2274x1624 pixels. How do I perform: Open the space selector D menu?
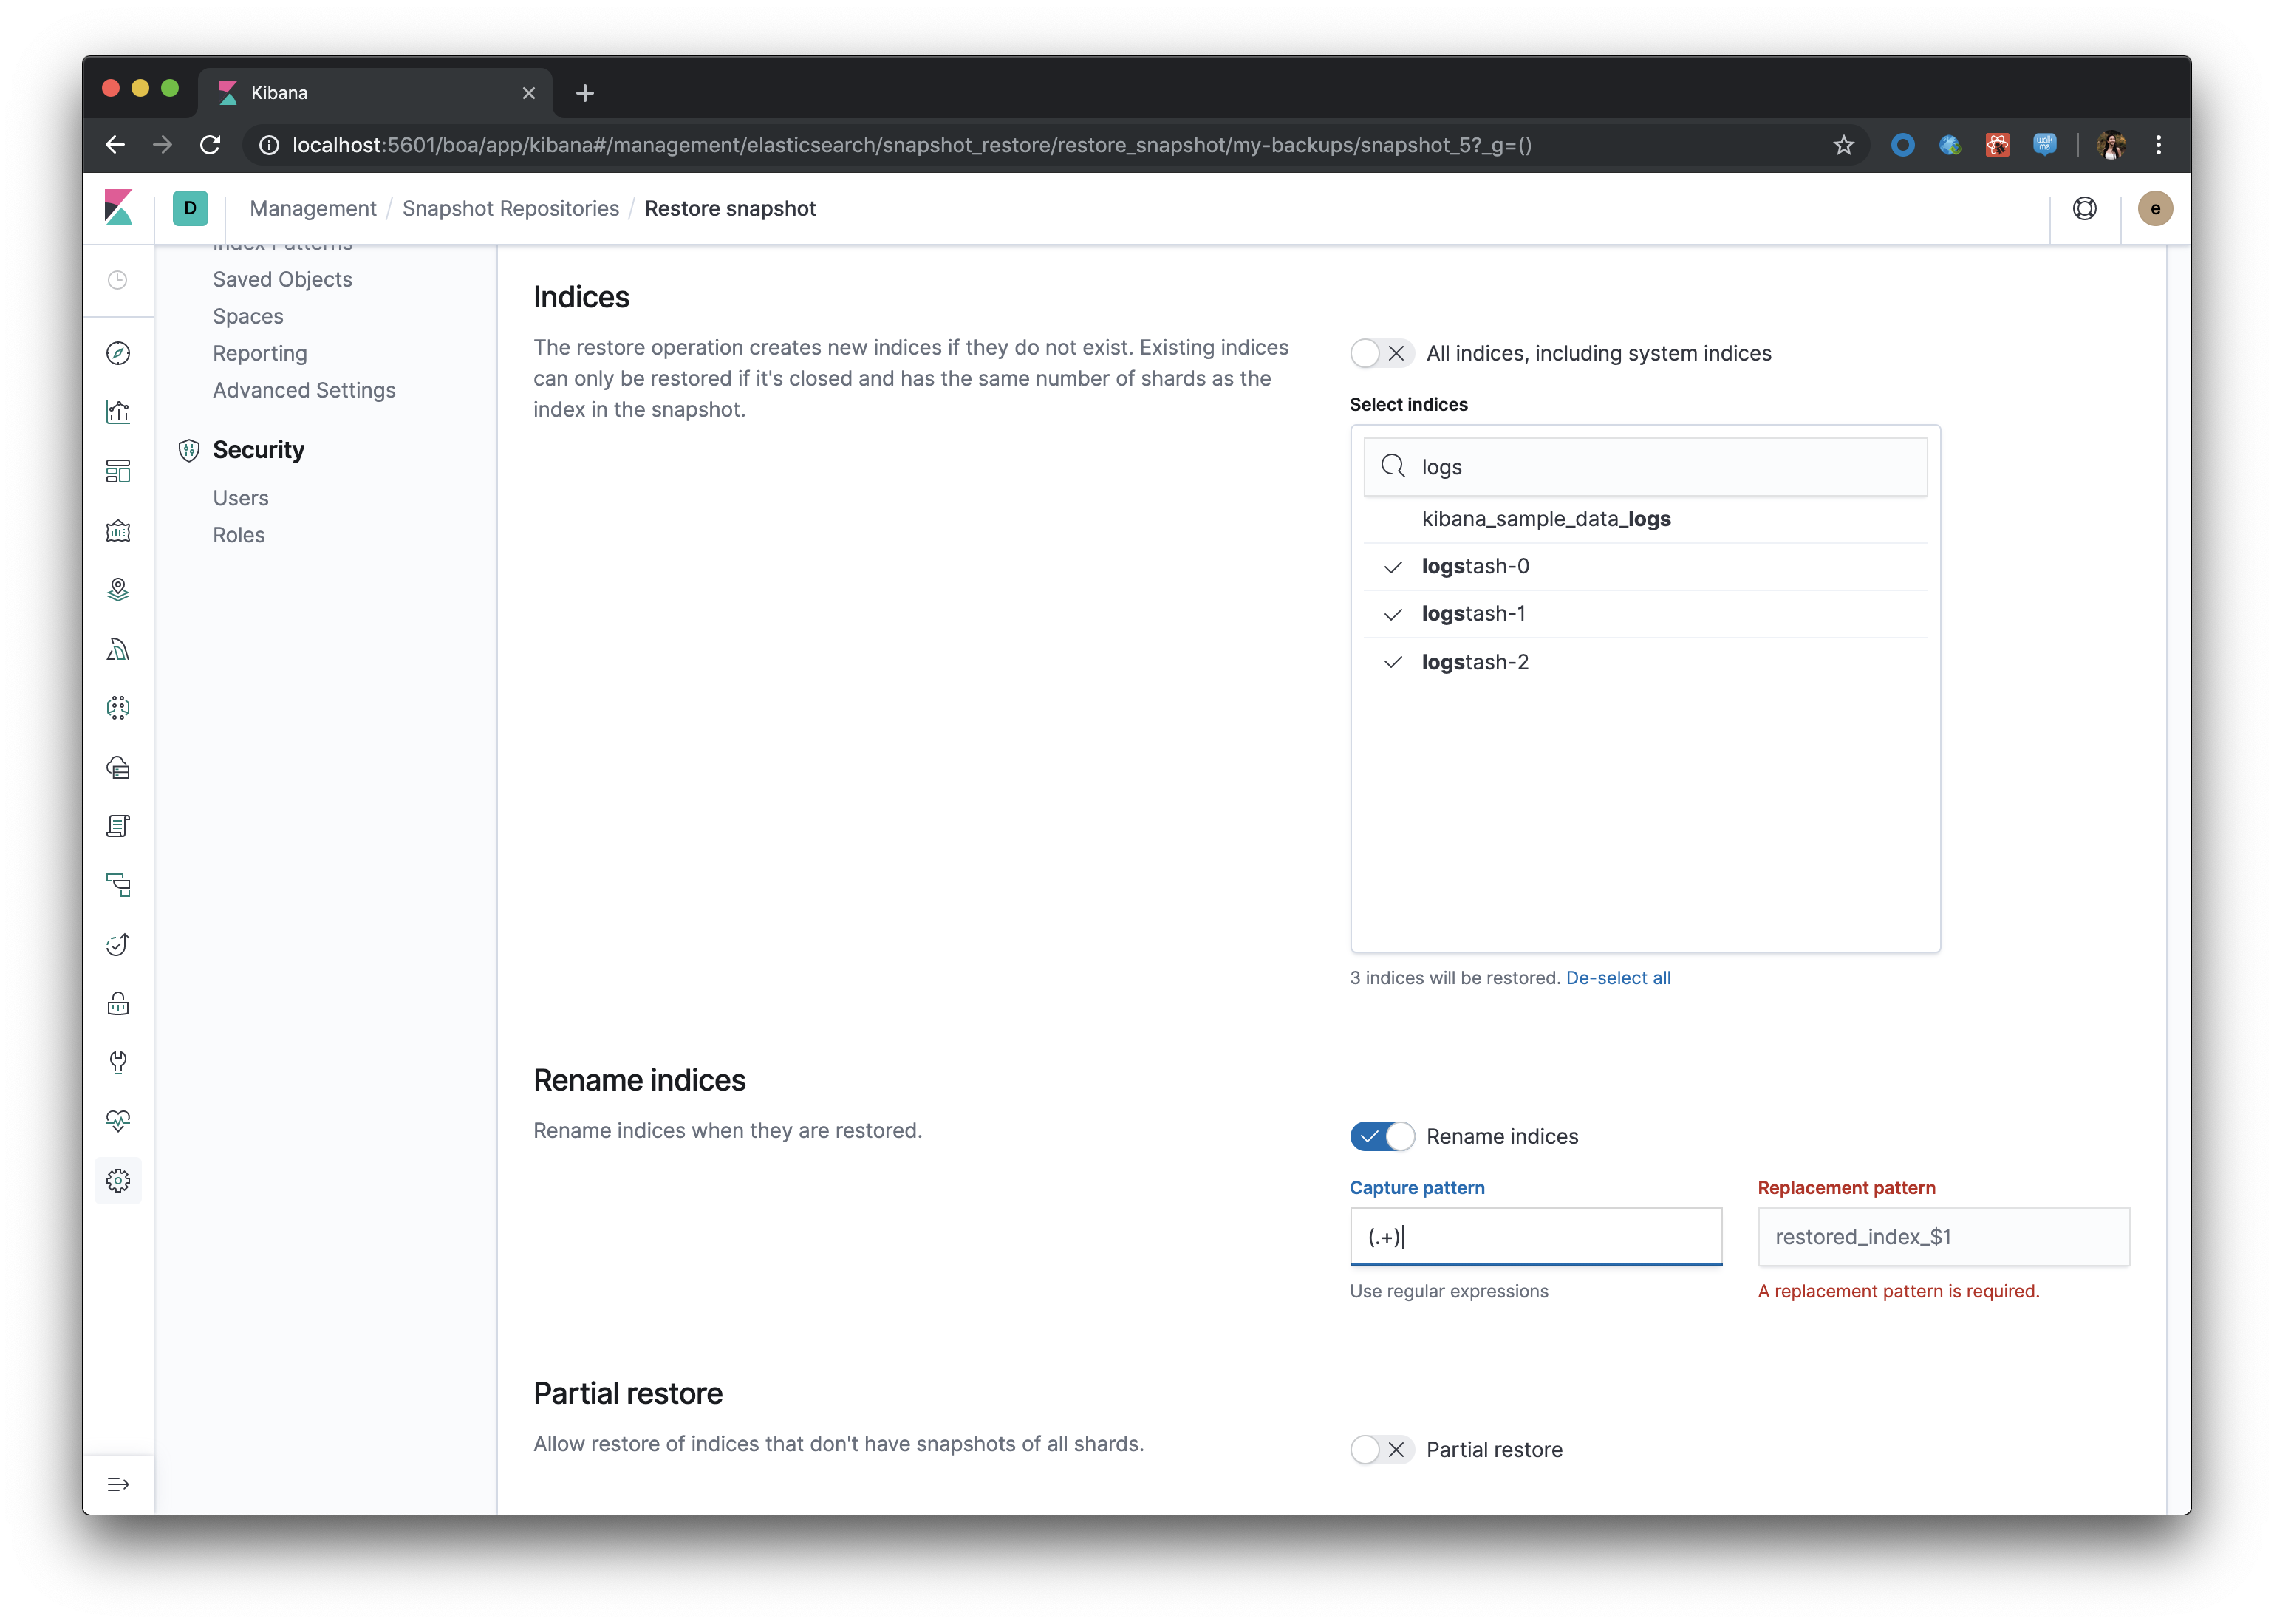190,208
